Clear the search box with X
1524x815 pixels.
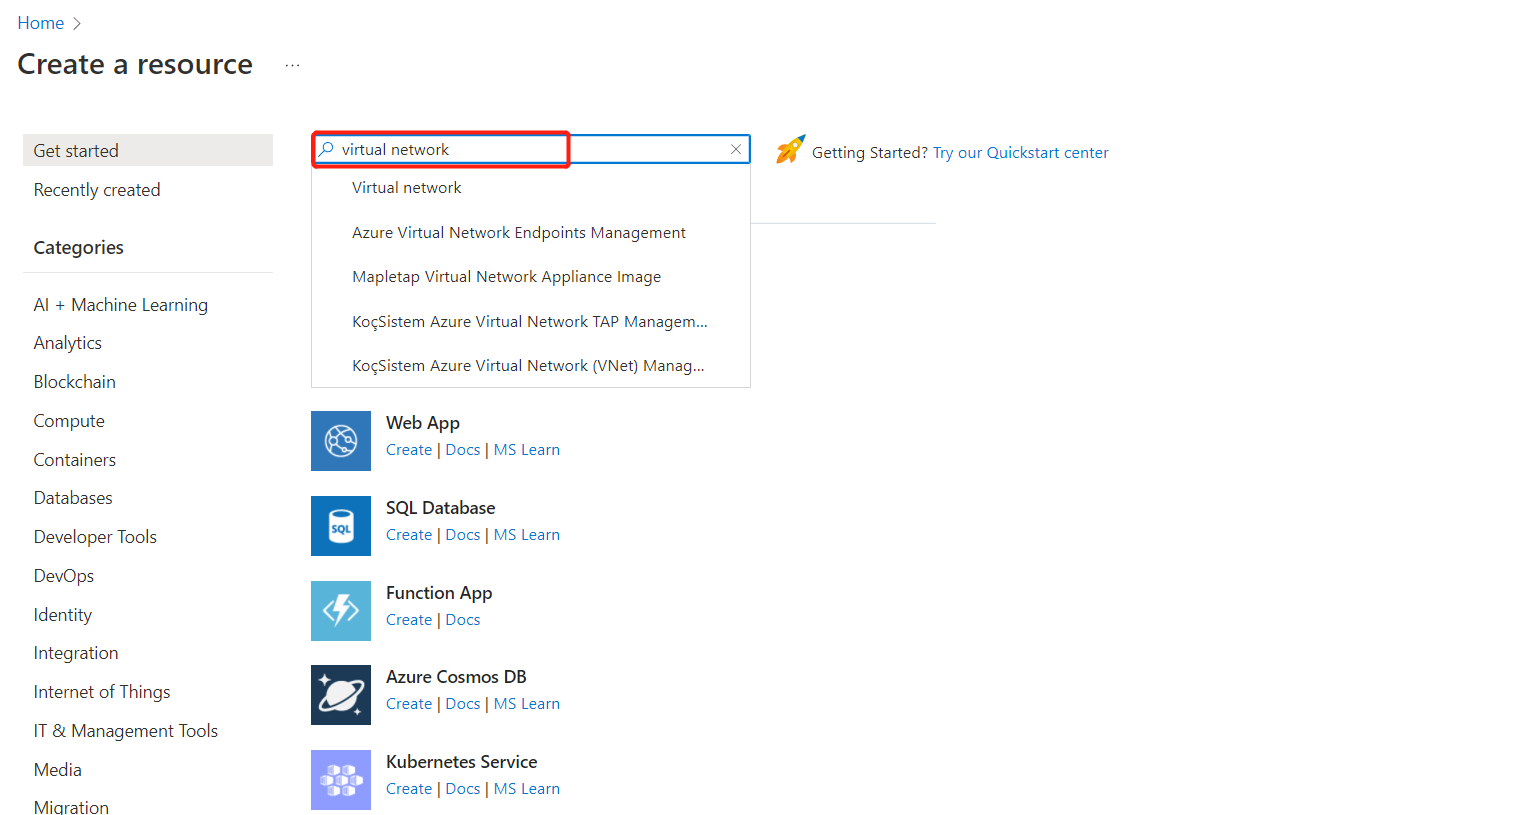pos(736,149)
